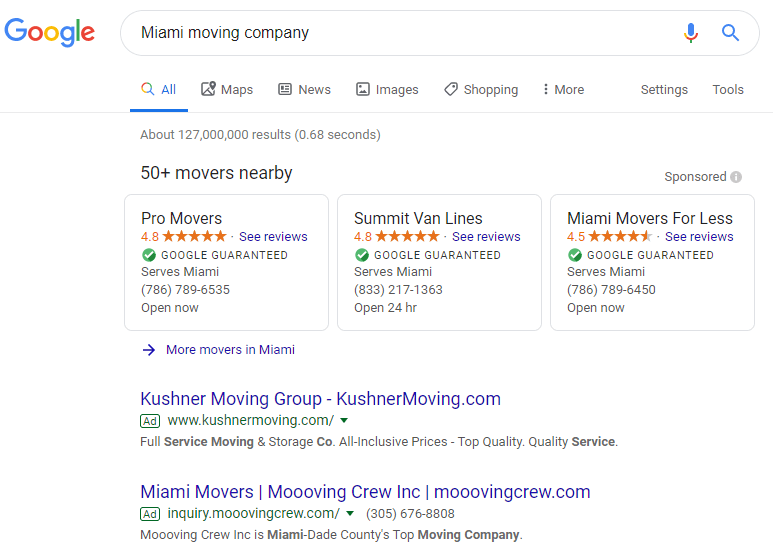The height and width of the screenshot is (559, 773).
Task: Click phone number (833) 217-1363
Action: pyautogui.click(x=398, y=290)
